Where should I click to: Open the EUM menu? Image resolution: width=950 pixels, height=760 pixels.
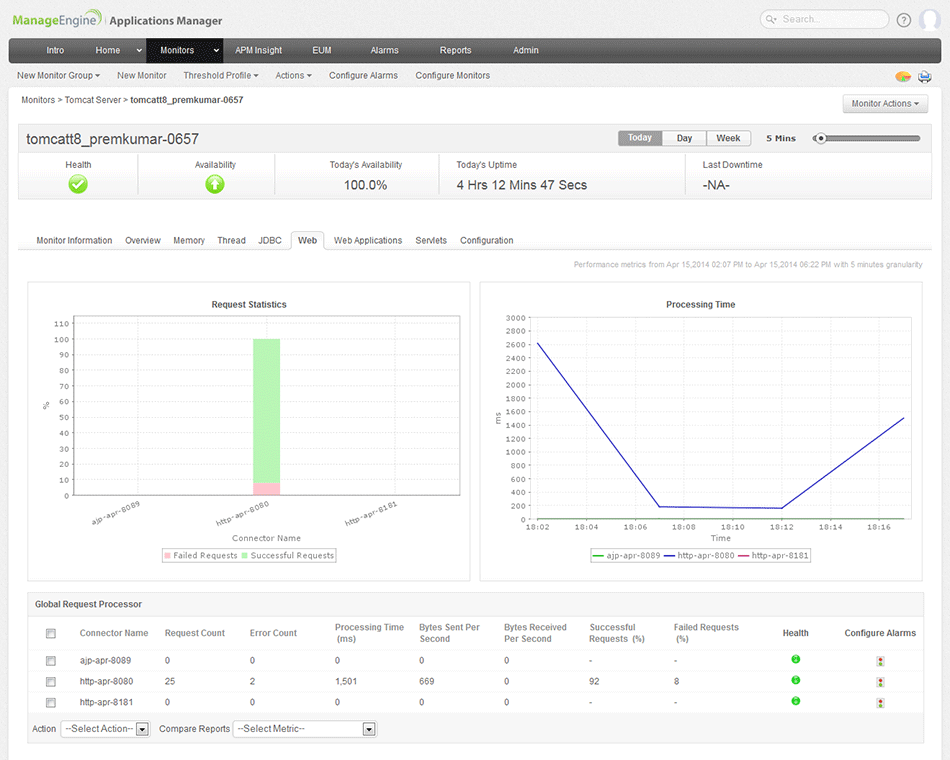click(322, 50)
